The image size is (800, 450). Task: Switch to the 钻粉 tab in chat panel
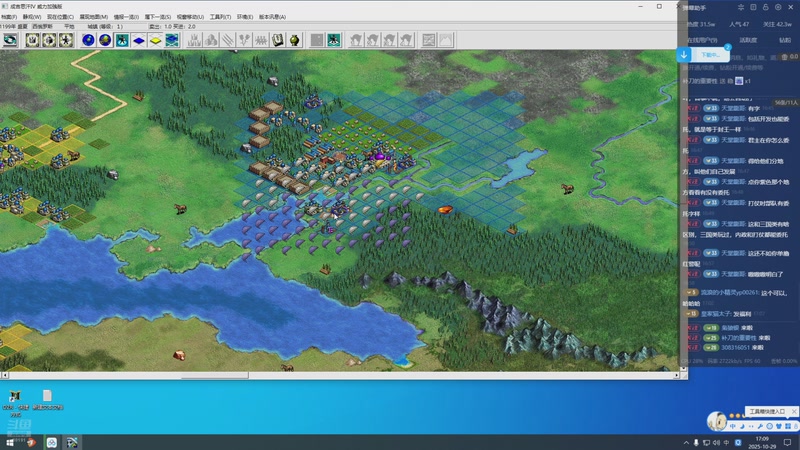785,40
